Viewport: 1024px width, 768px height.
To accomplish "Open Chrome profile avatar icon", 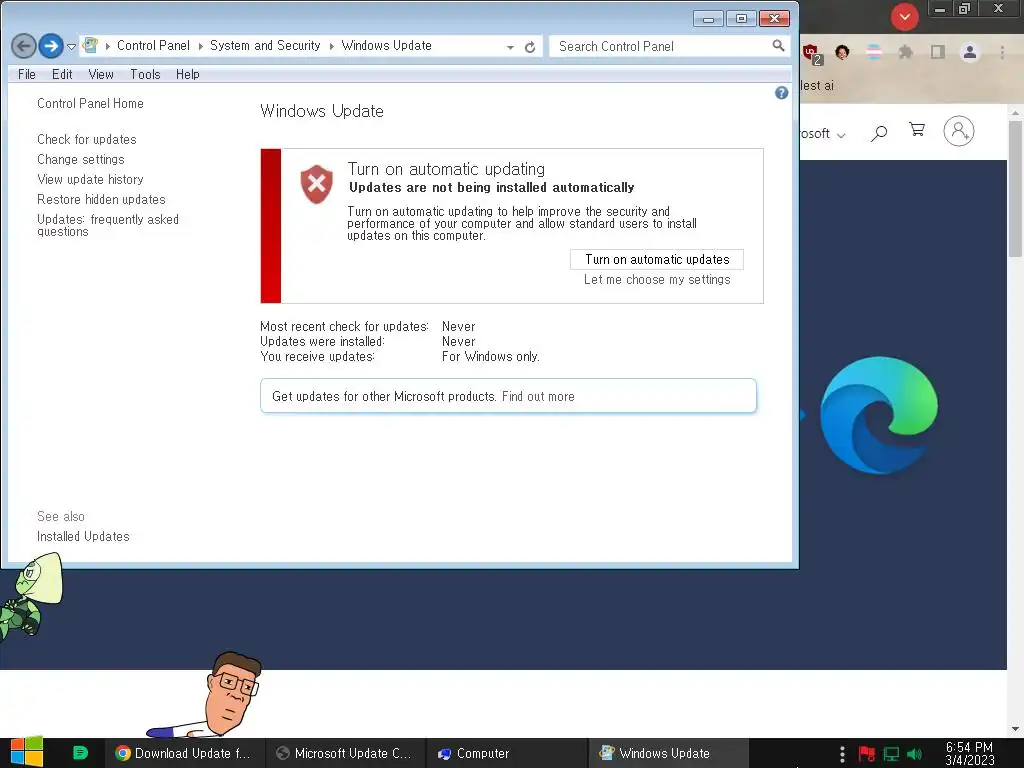I will (x=970, y=52).
